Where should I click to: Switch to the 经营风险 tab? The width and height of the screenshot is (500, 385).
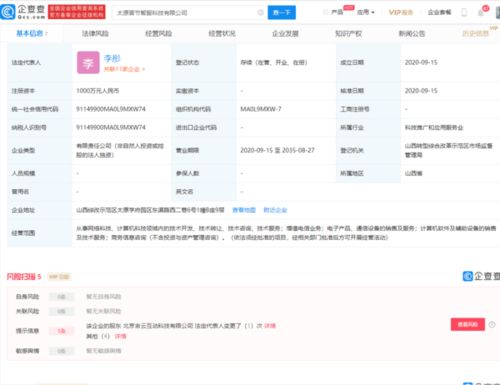pos(159,33)
